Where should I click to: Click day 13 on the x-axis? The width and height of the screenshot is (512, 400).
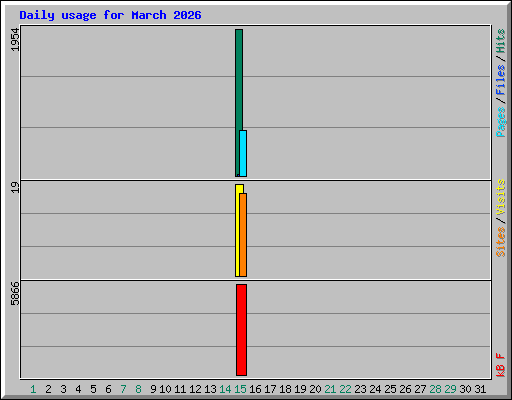pyautogui.click(x=210, y=389)
